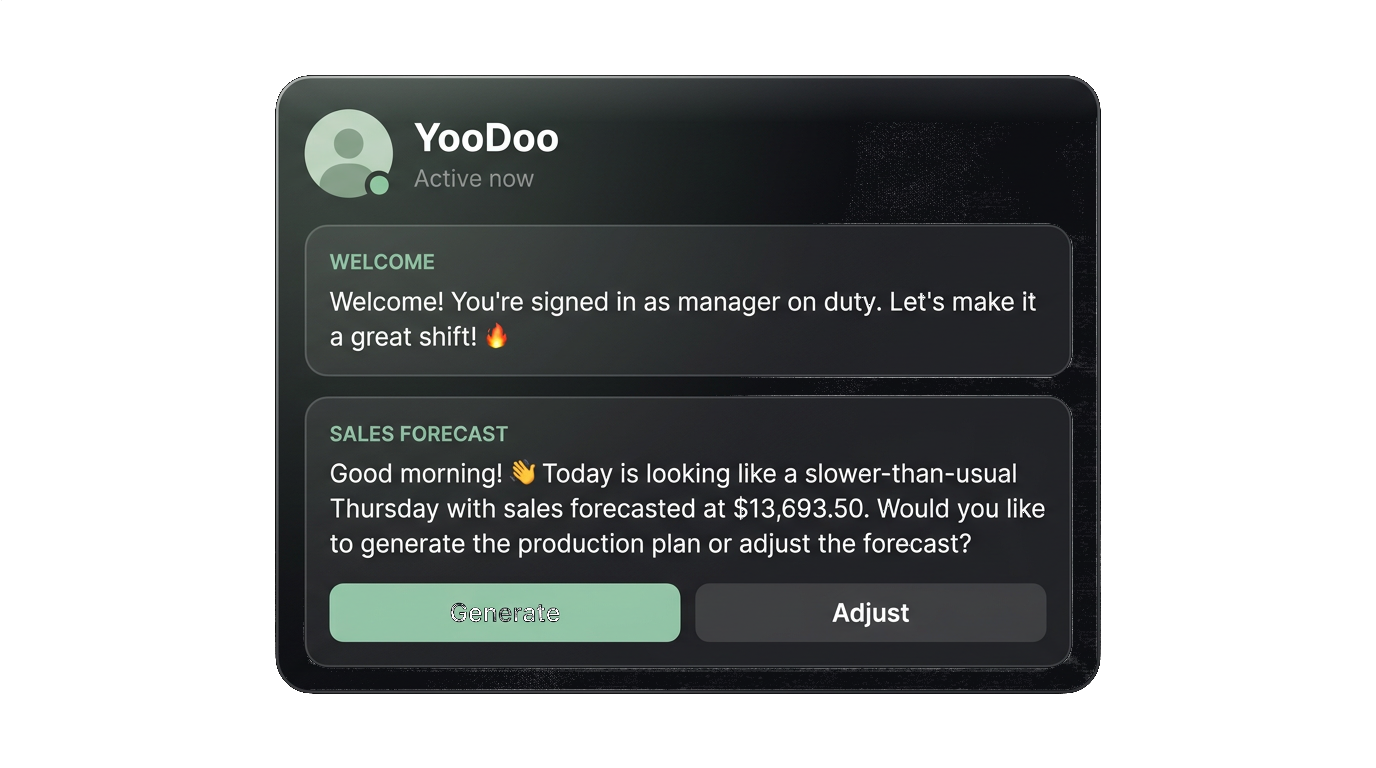Open the YooDoo profile avatar
This screenshot has width=1376, height=768.
click(348, 153)
